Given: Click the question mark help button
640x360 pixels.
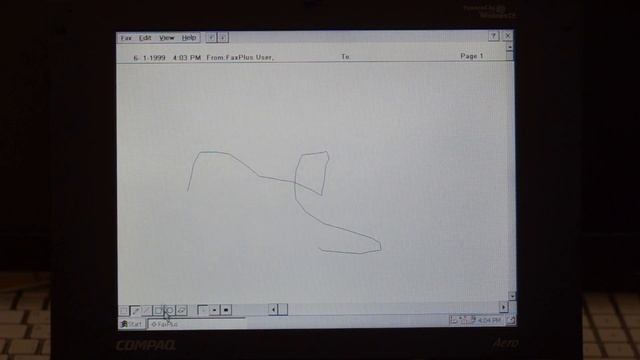Looking at the screenshot, I should point(493,36).
